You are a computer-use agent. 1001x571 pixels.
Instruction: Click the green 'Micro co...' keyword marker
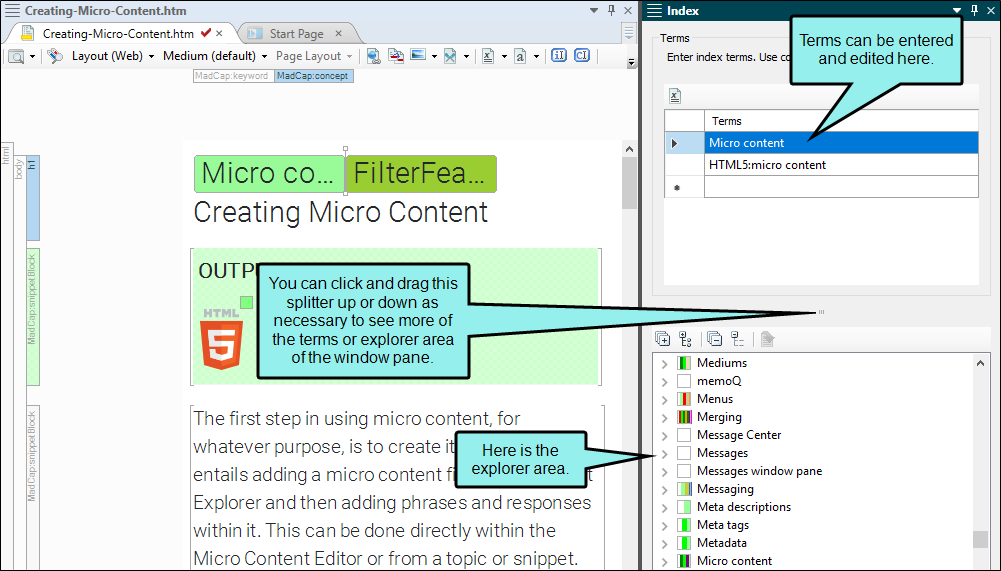point(269,174)
